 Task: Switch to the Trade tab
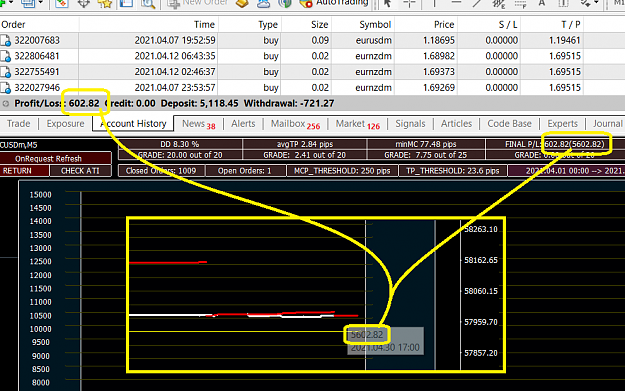coord(18,124)
